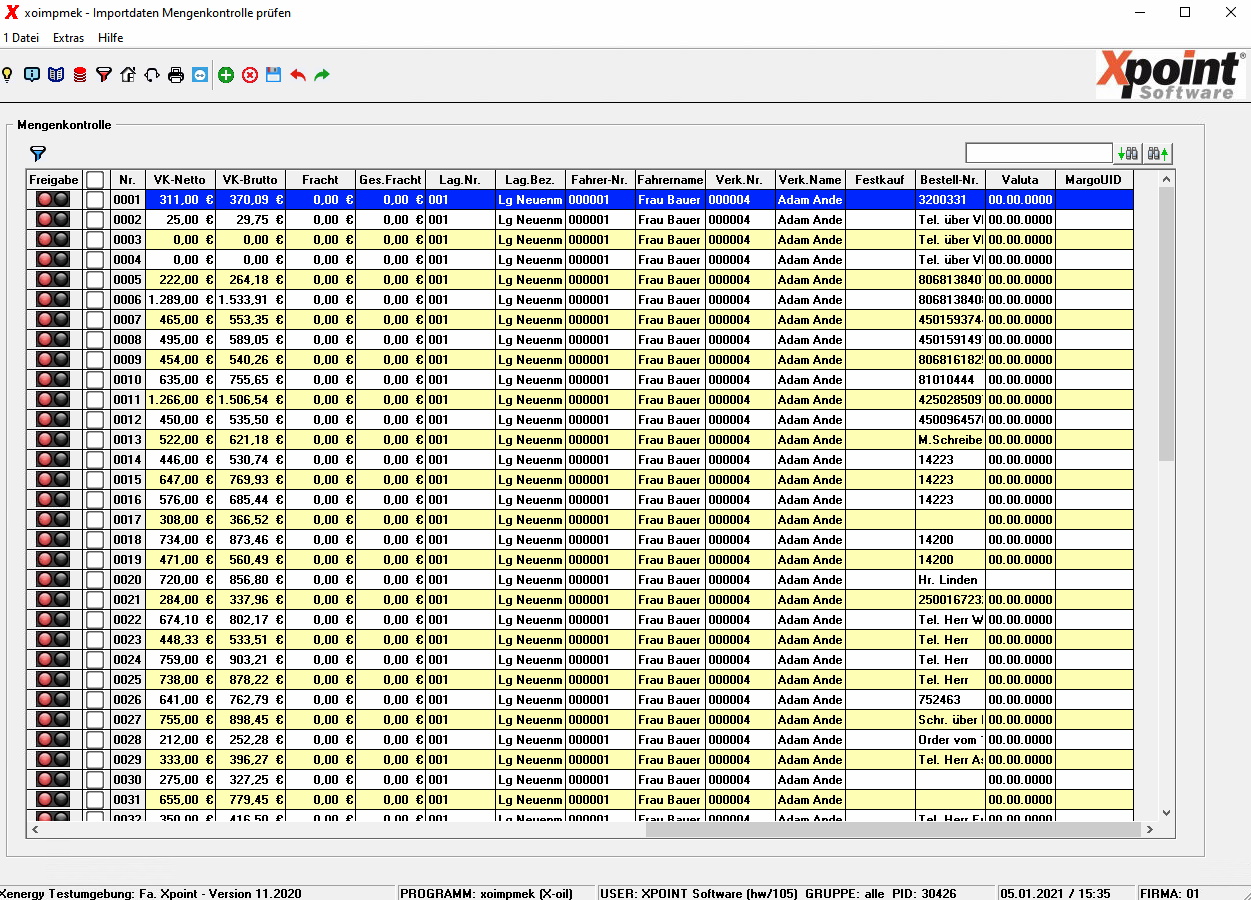Click the green redo arrow
The height and width of the screenshot is (900, 1251).
pyautogui.click(x=322, y=75)
